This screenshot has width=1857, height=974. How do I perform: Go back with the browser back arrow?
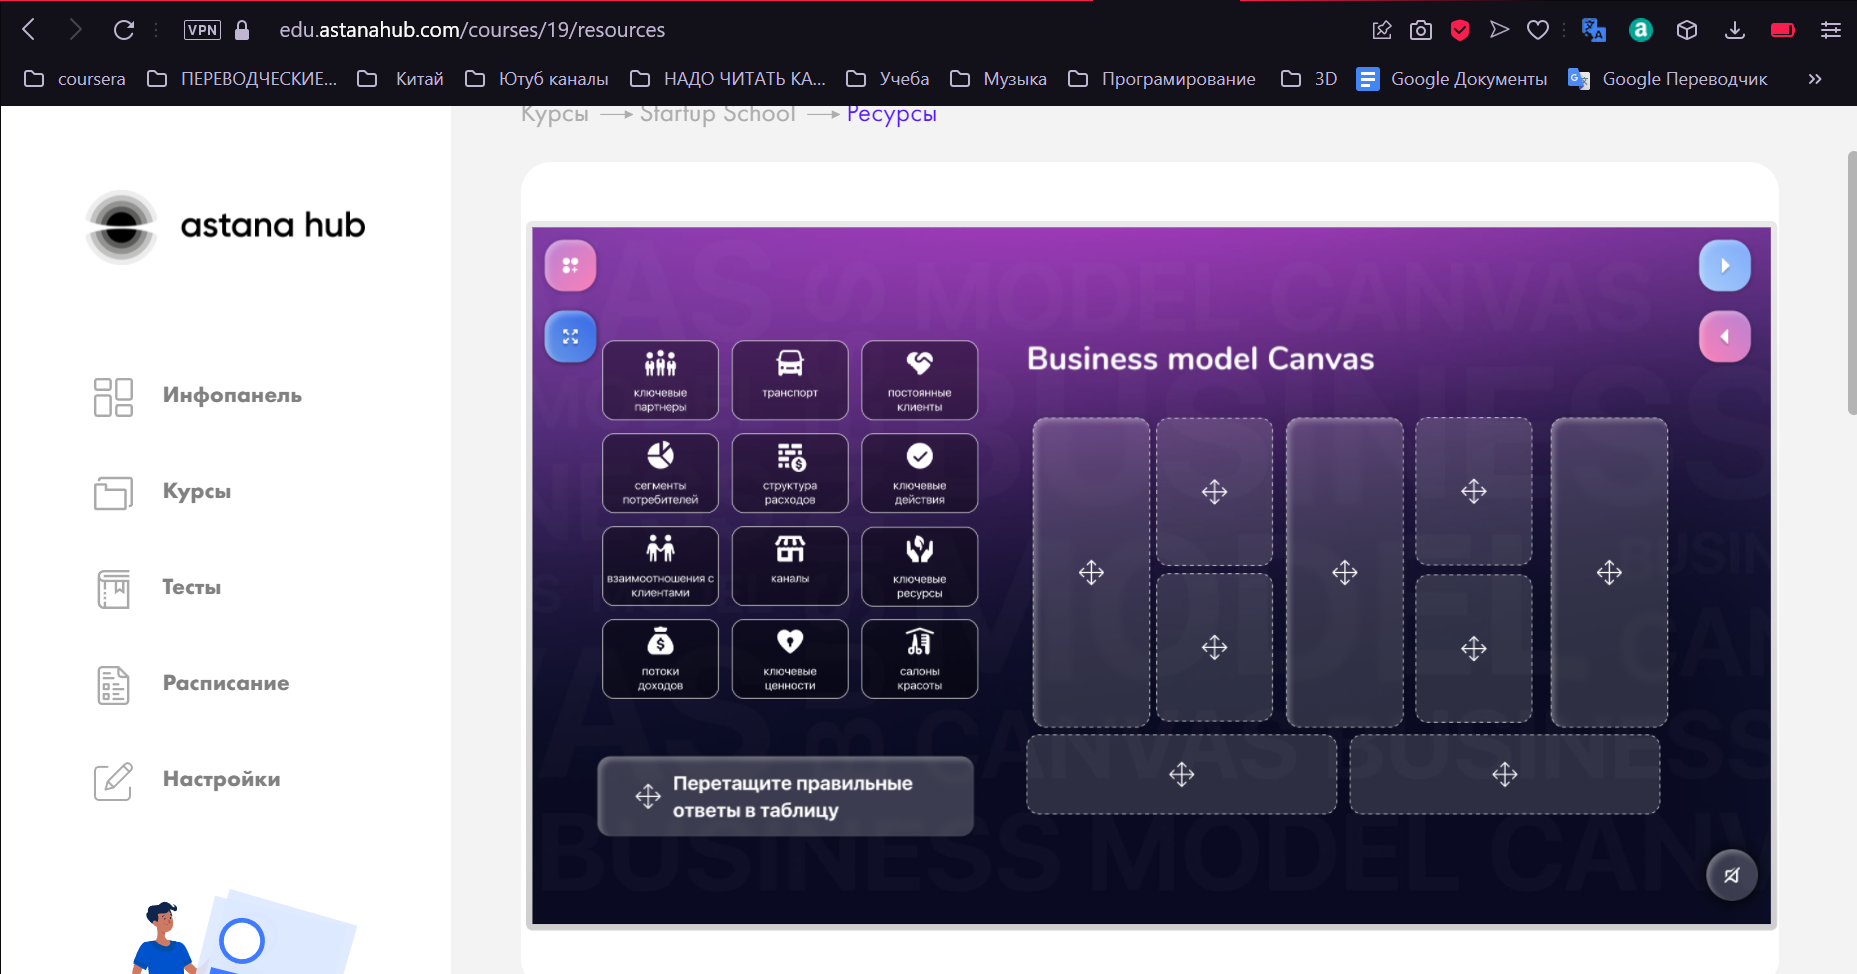pyautogui.click(x=29, y=30)
